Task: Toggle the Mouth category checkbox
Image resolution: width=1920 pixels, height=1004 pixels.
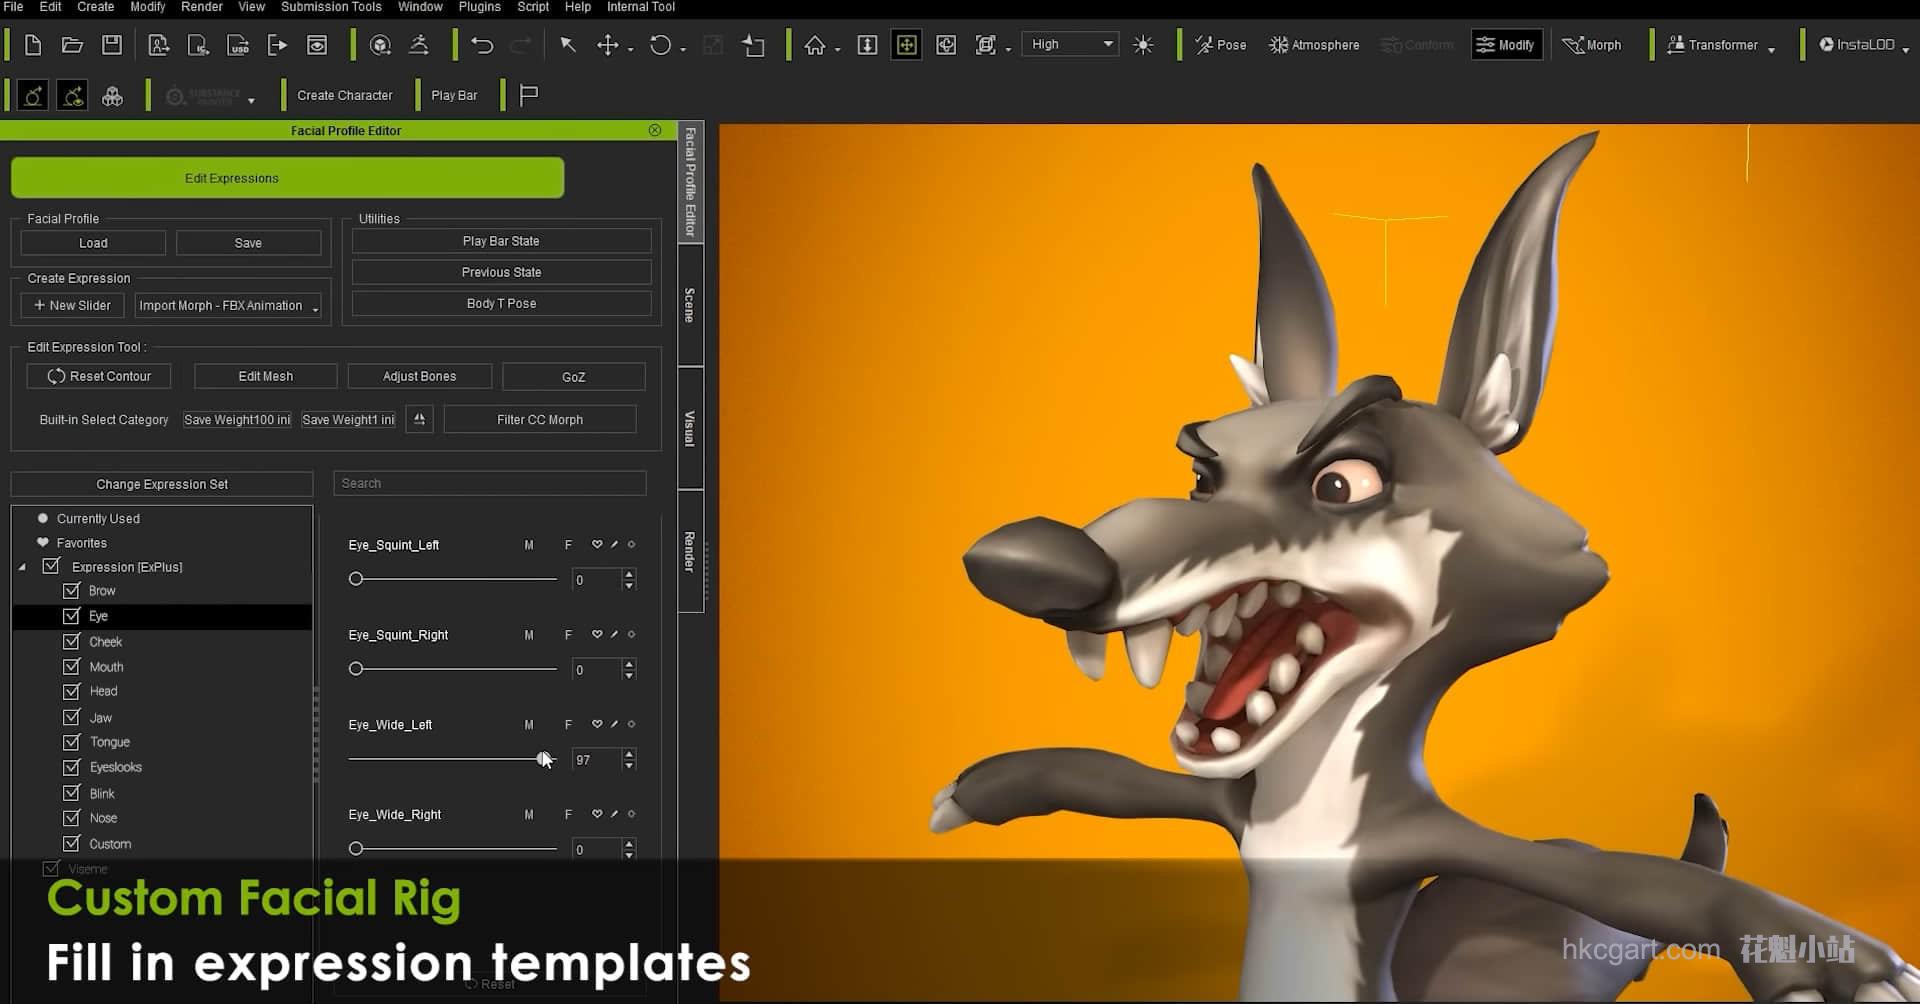Action: (x=71, y=666)
